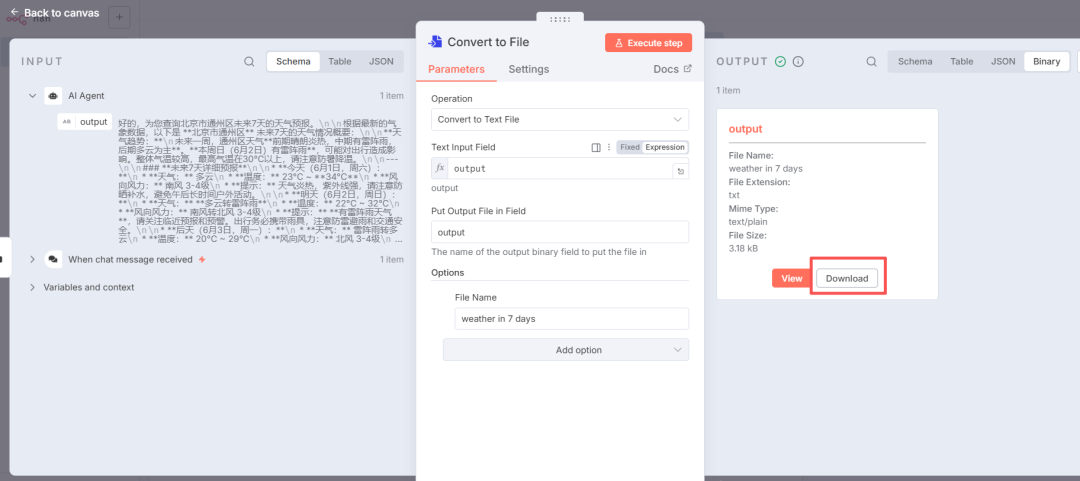Click the txt file extension value
This screenshot has height=481, width=1080.
pos(734,195)
